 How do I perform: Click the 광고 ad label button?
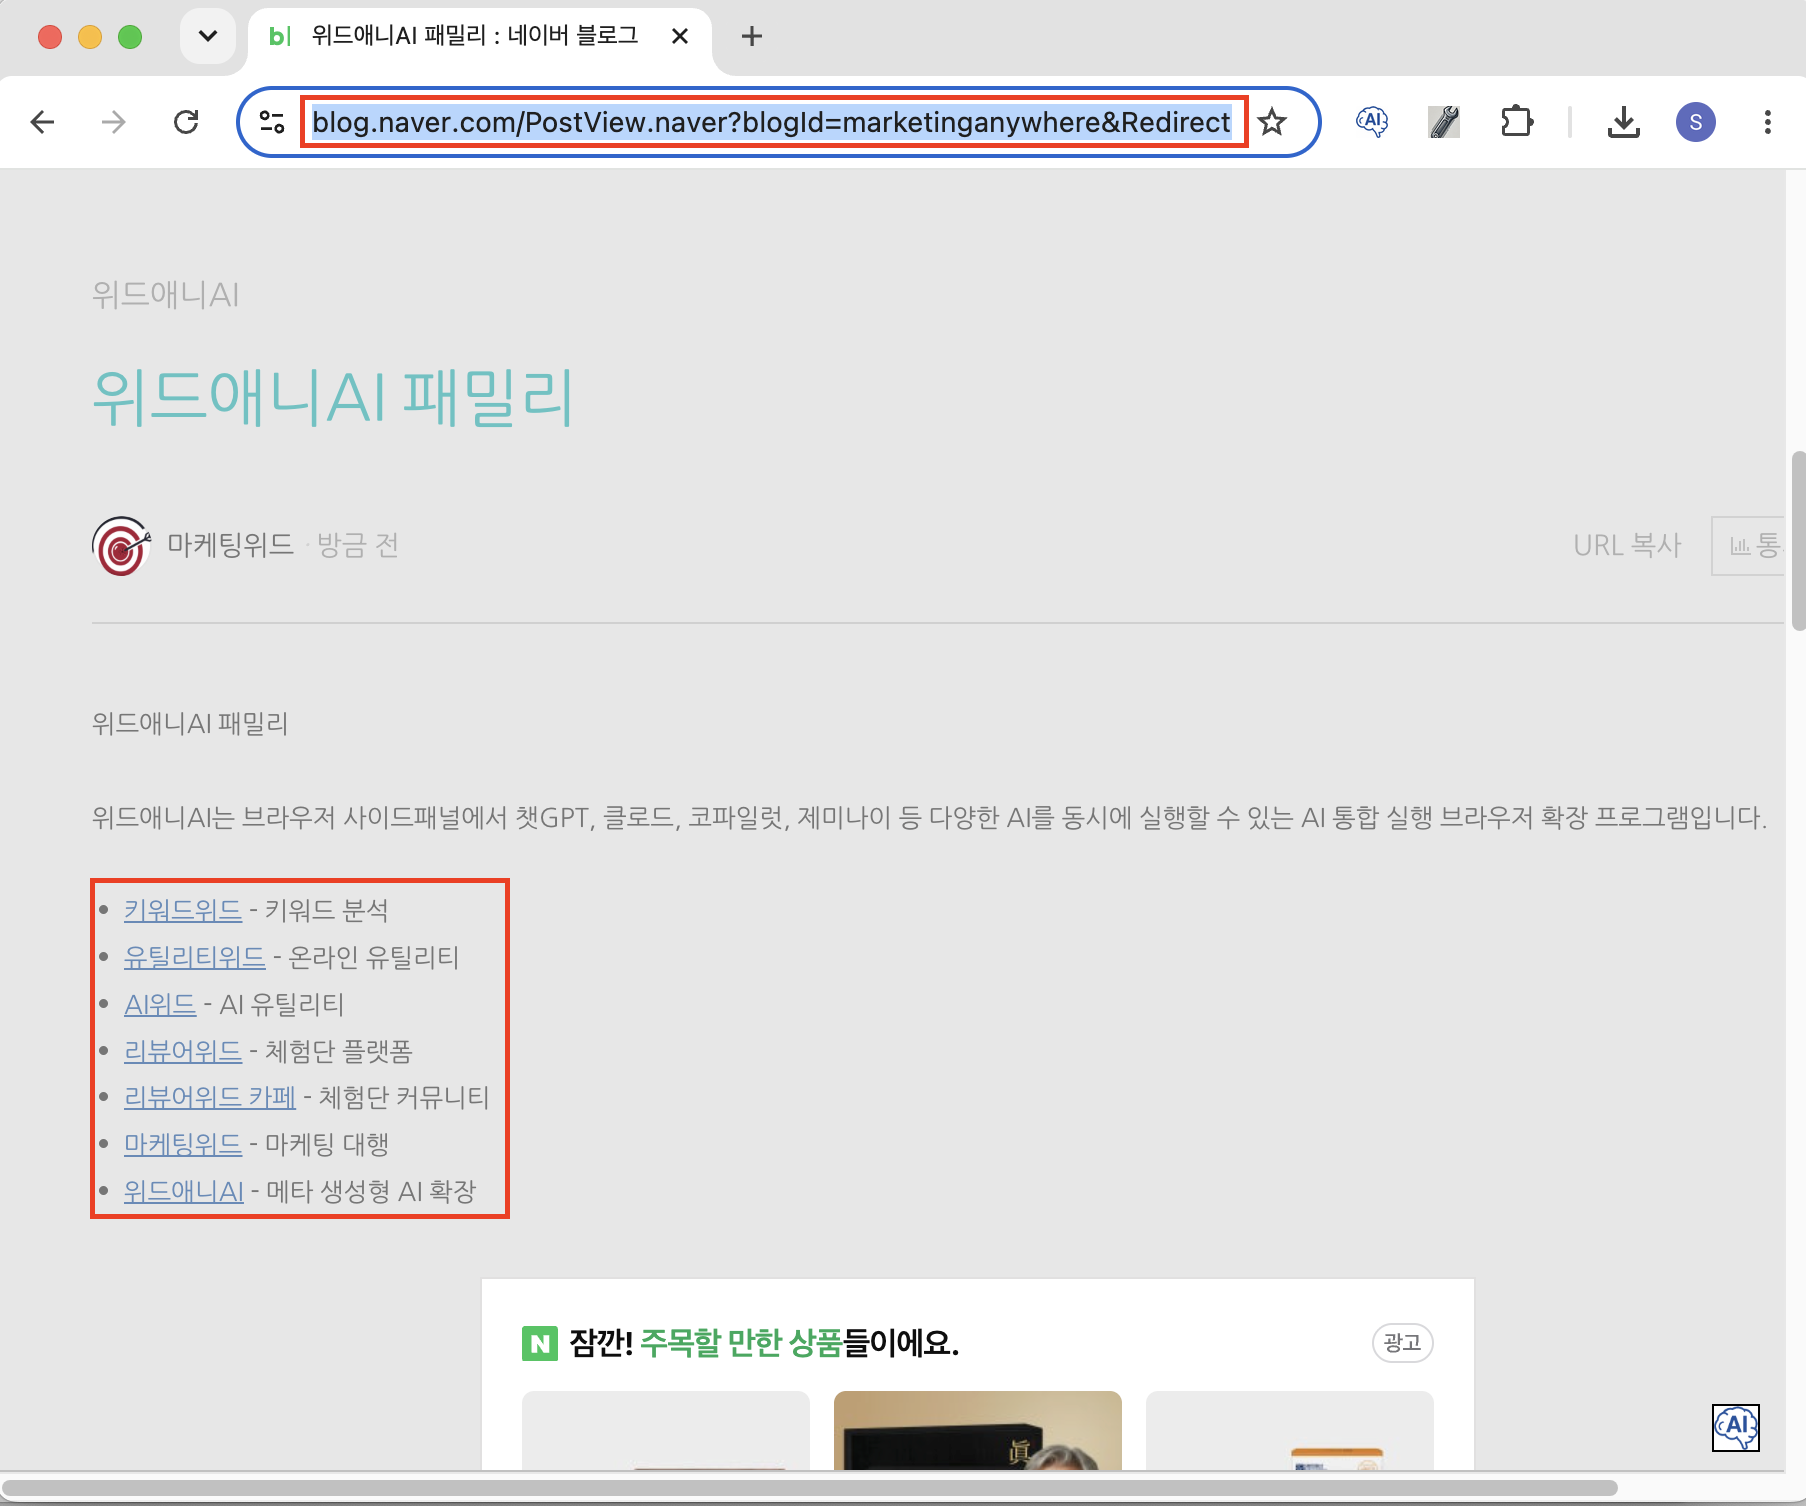pos(1402,1342)
